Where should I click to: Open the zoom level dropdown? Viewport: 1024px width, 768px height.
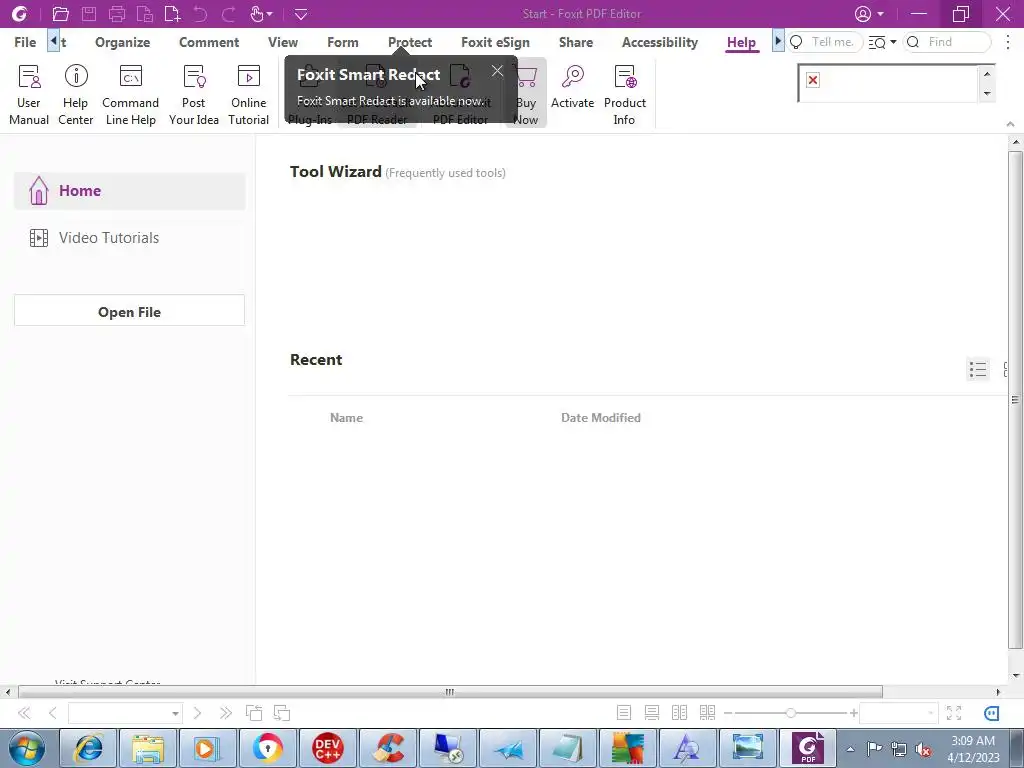931,714
